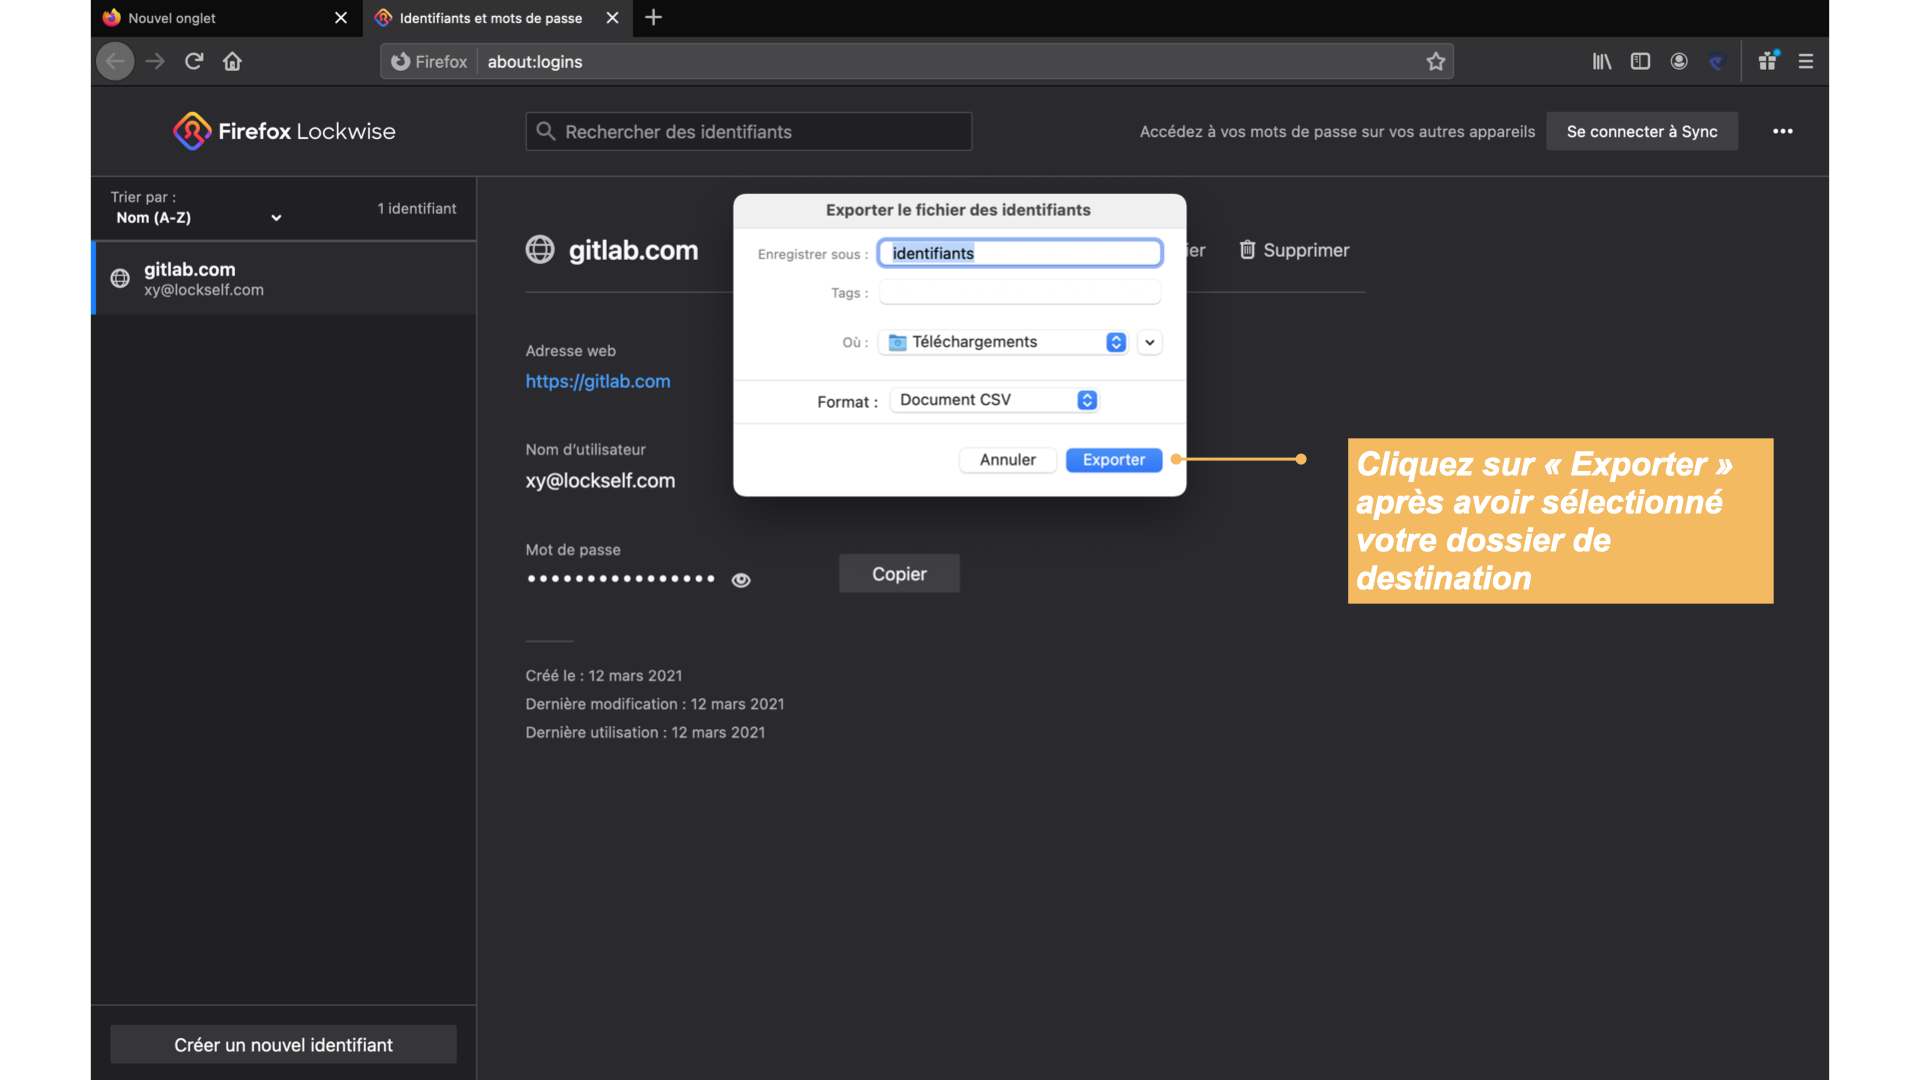Open the Firefox account icon
The height and width of the screenshot is (1080, 1920).
1679,61
